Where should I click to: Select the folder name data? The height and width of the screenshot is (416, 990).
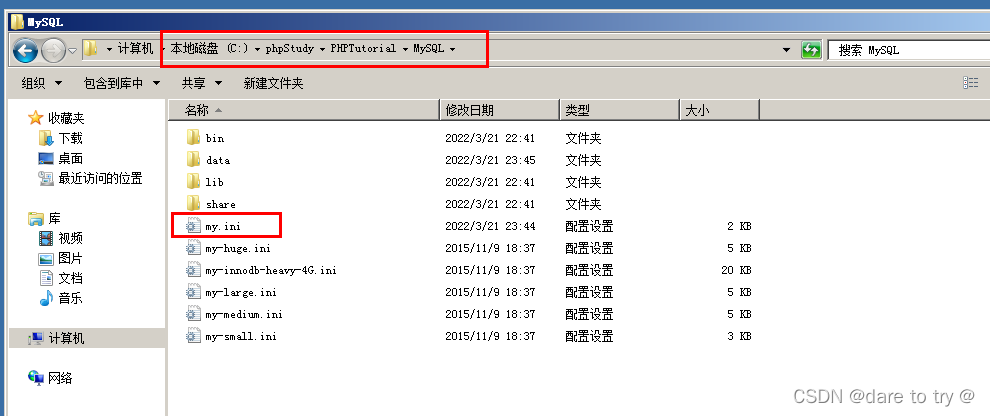218,160
